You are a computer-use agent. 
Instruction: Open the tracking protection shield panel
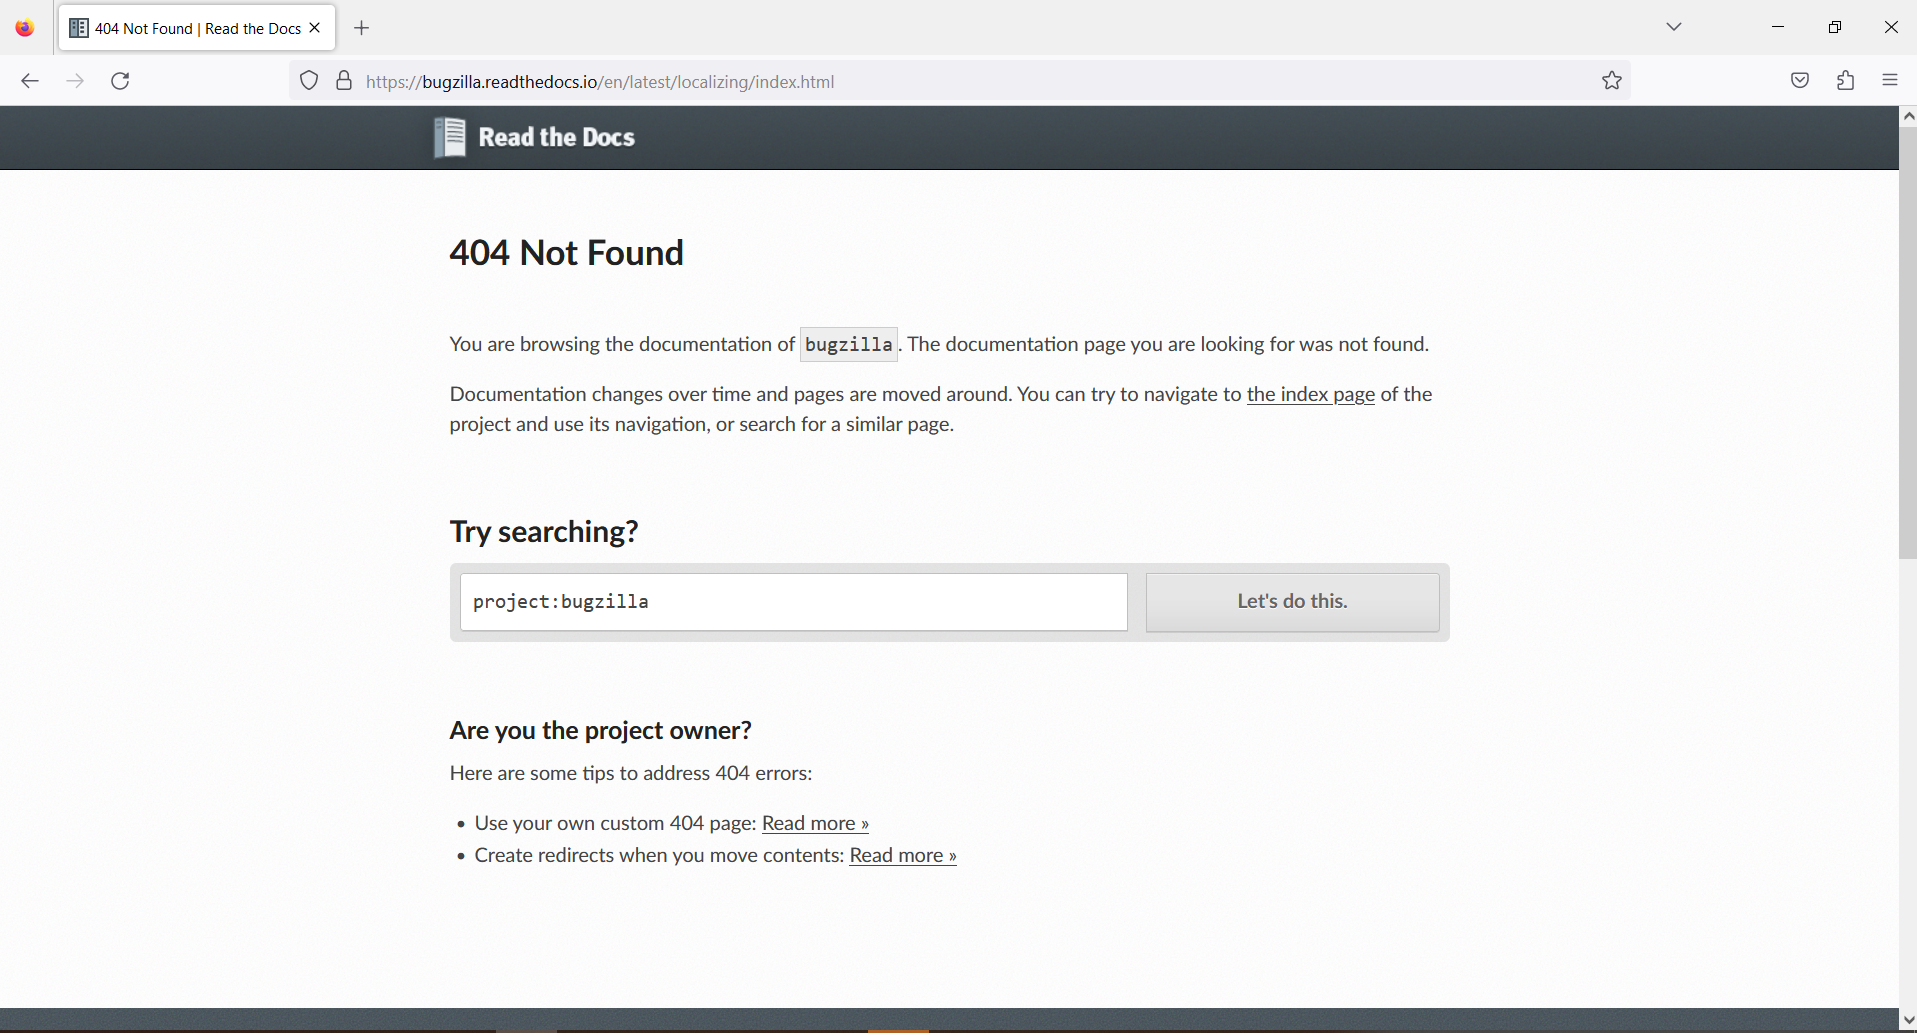tap(308, 81)
